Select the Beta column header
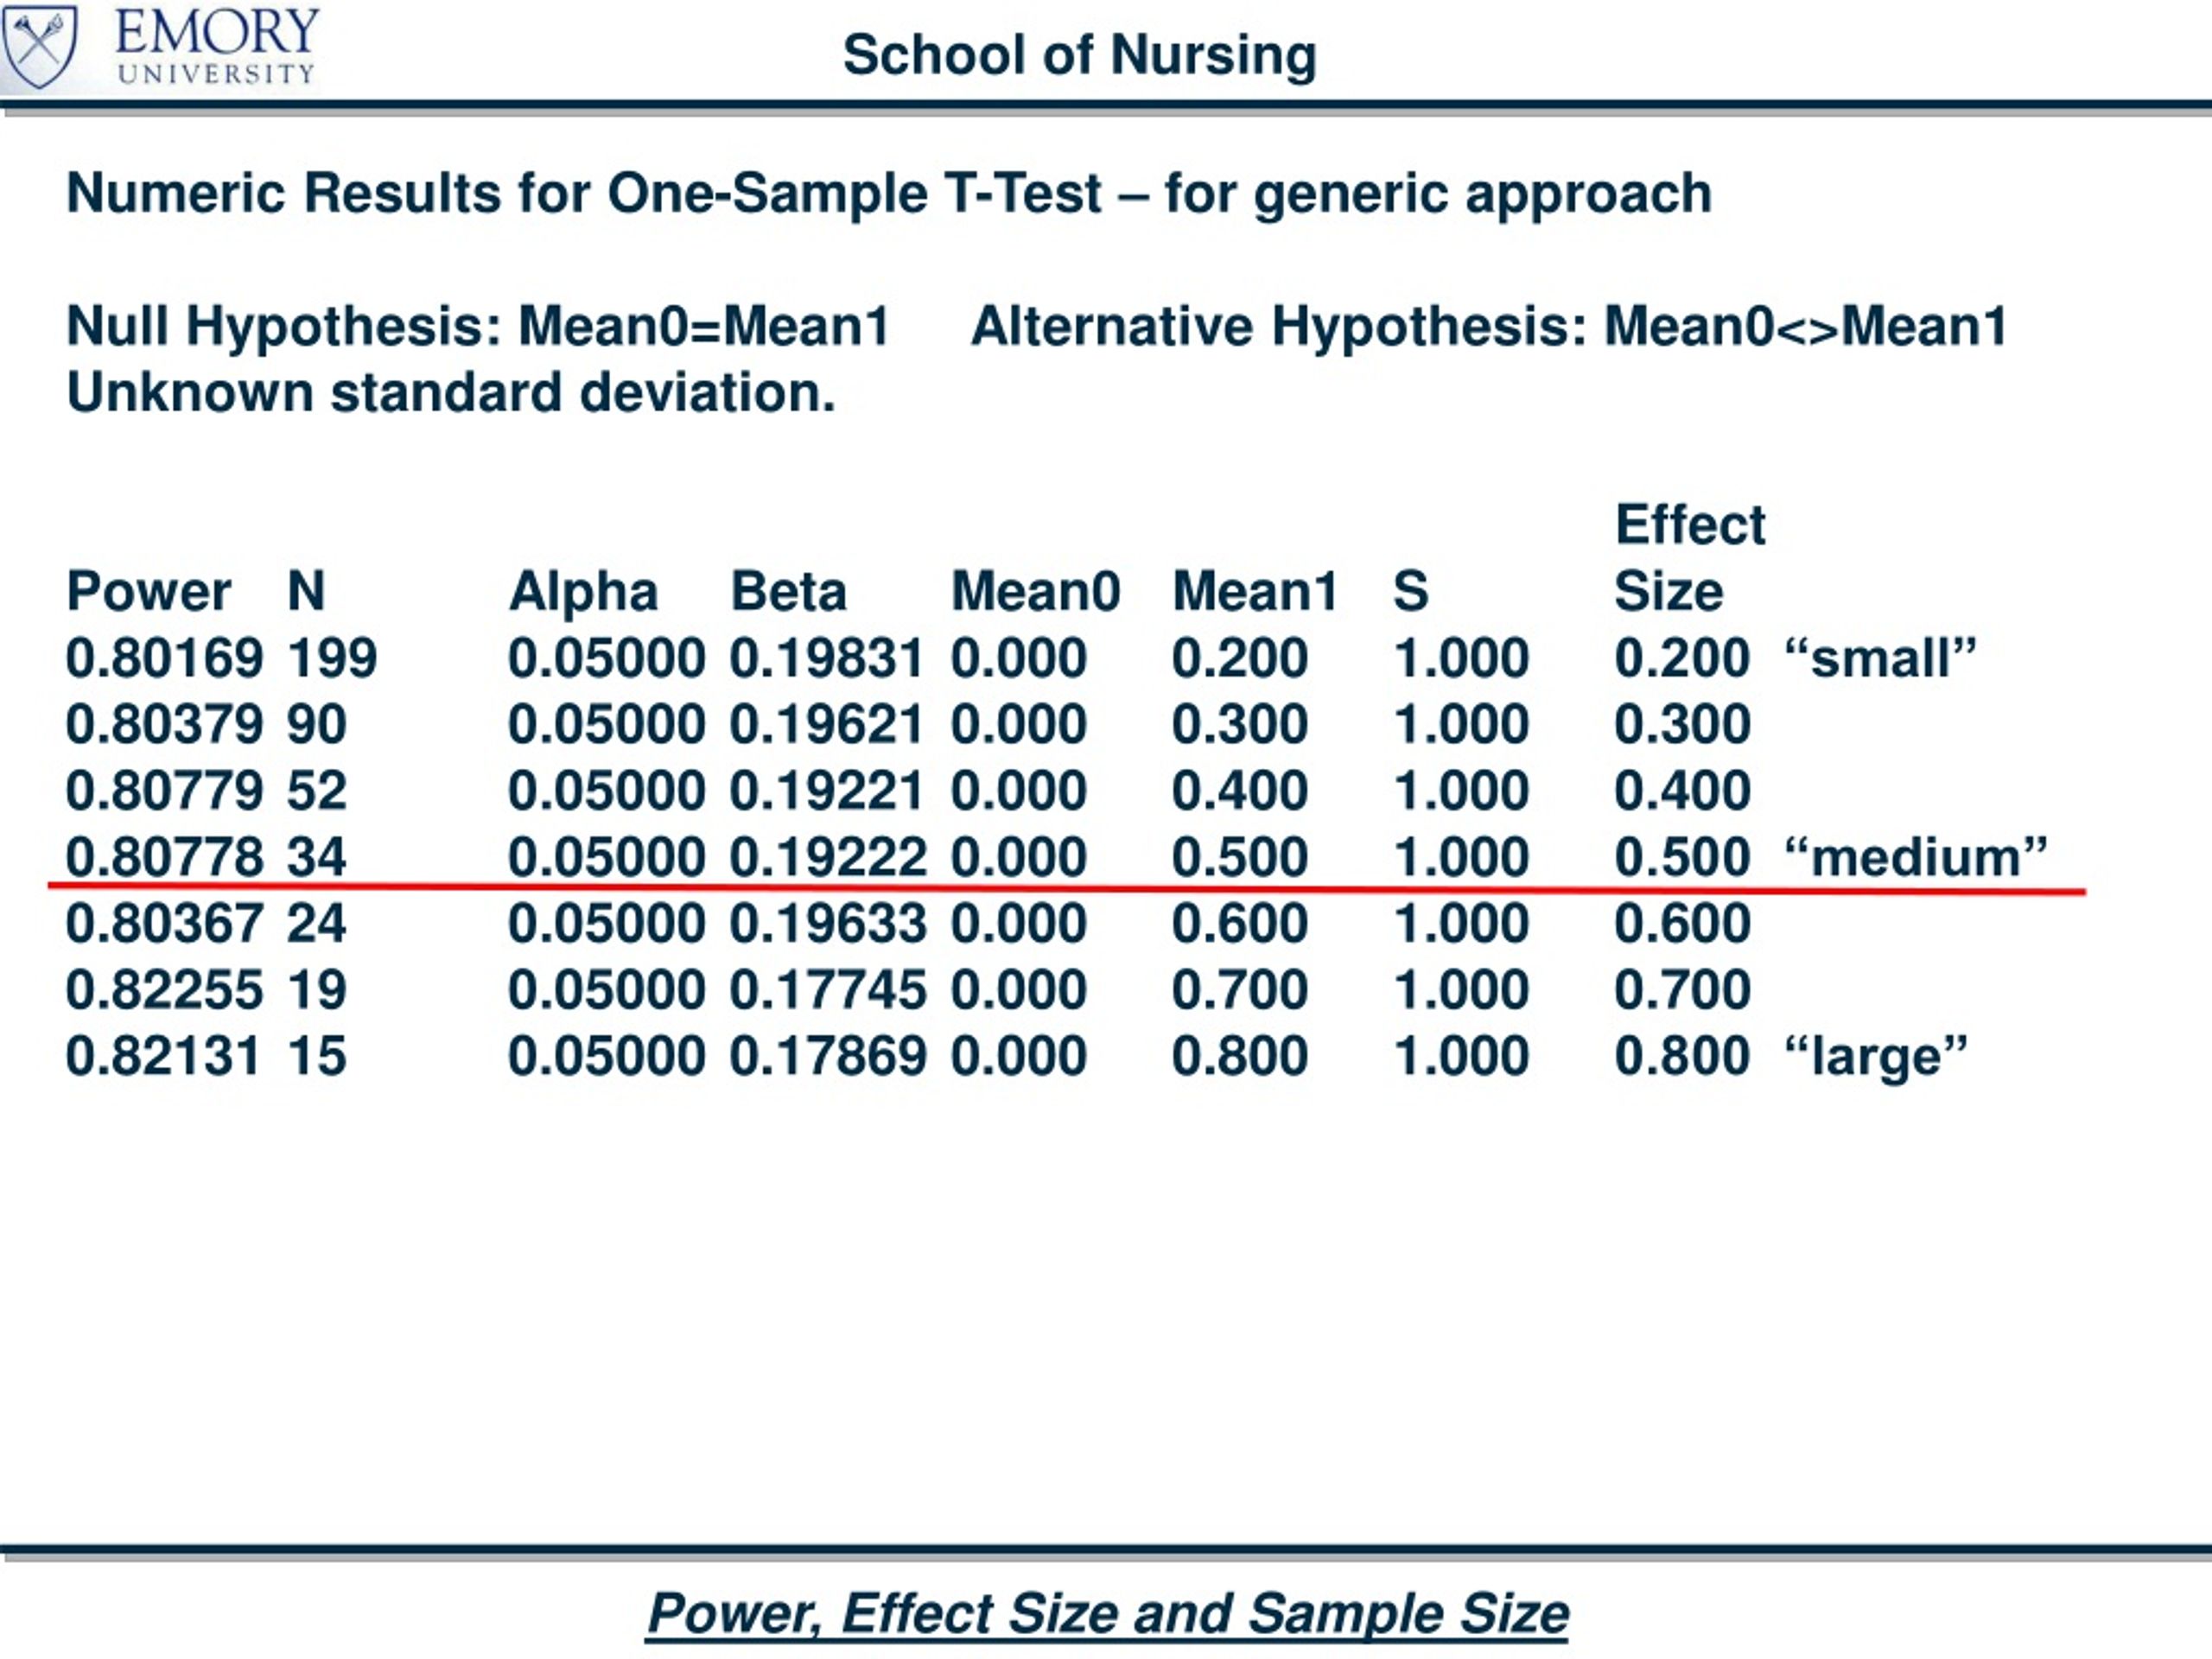This screenshot has height=1659, width=2212. 788,591
